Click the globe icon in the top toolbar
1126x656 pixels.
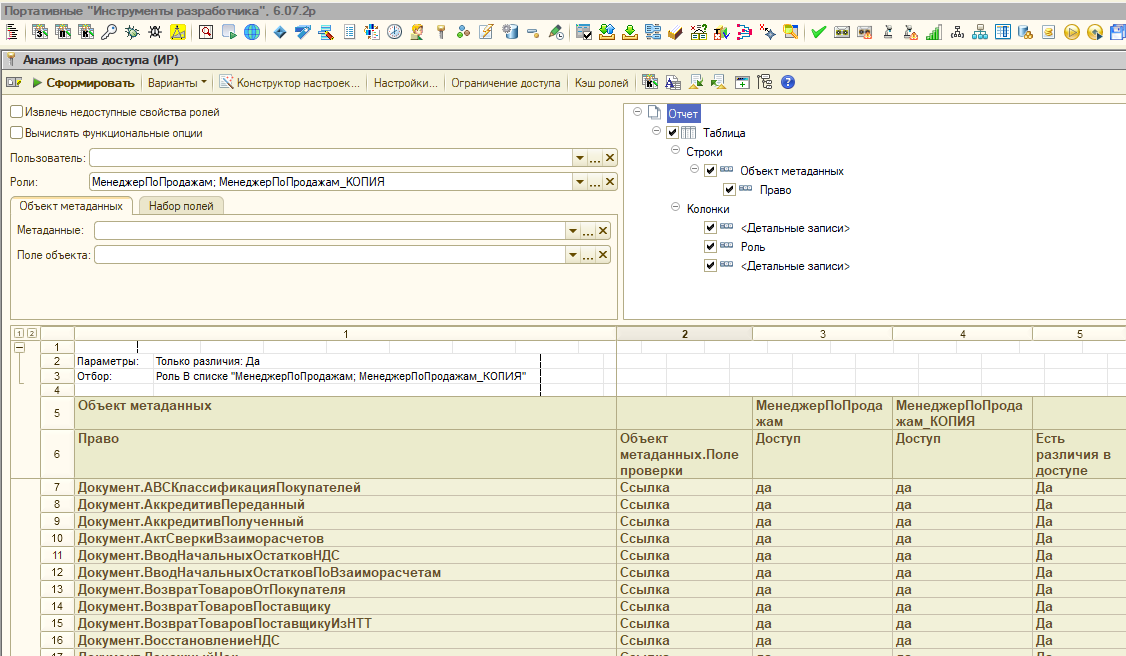(251, 32)
